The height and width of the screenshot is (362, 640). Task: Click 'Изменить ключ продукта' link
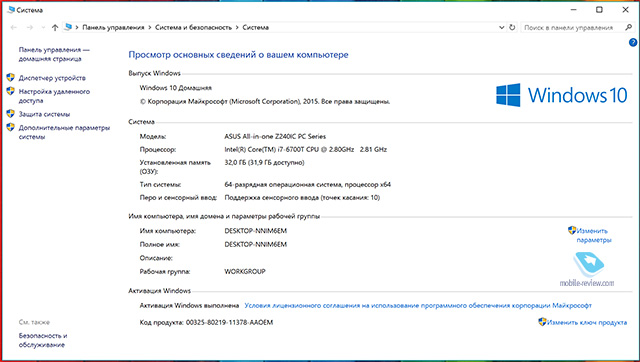tap(587, 322)
